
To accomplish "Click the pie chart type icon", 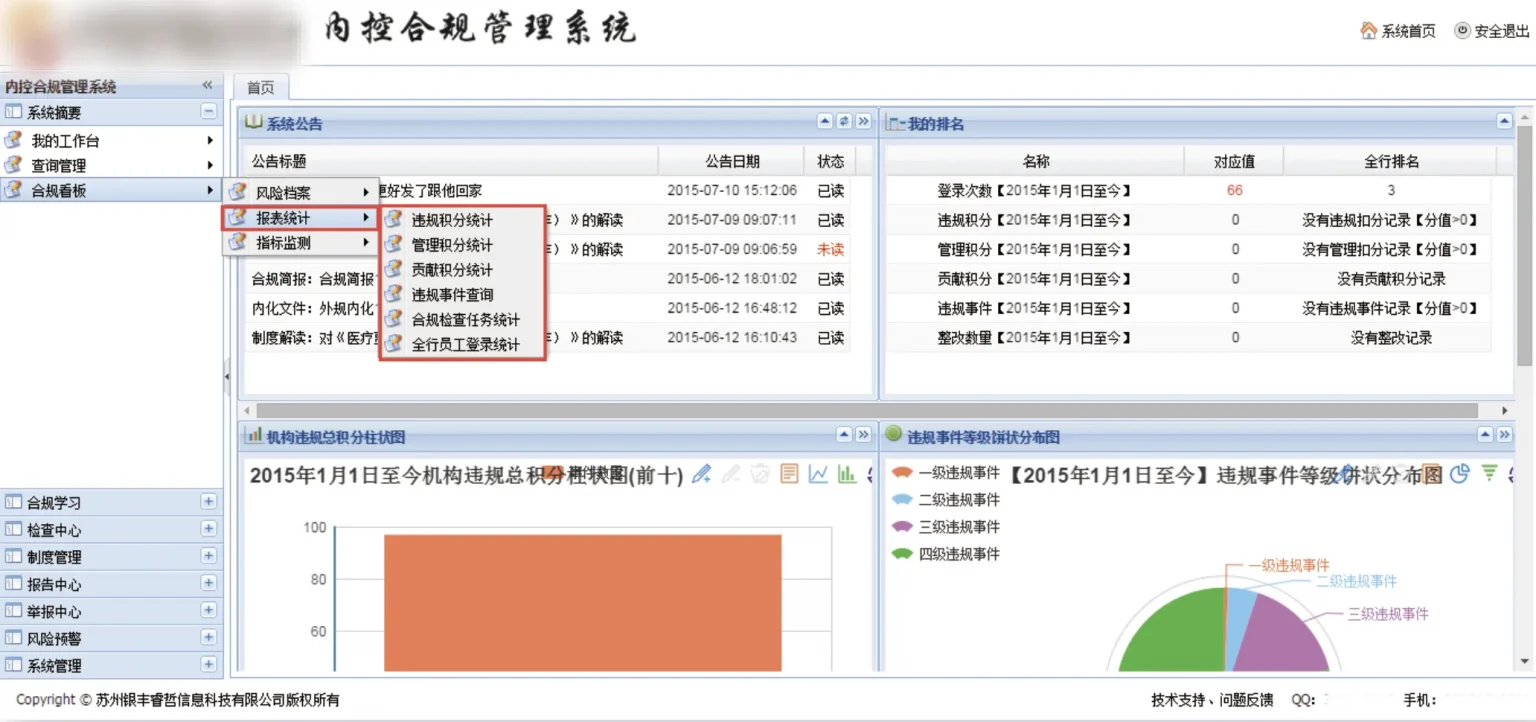I will click(x=1460, y=474).
